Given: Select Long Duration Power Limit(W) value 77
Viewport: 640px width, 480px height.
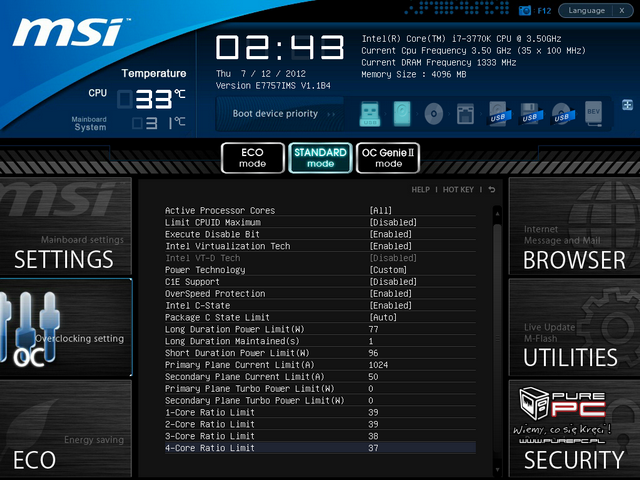Looking at the screenshot, I should [373, 329].
